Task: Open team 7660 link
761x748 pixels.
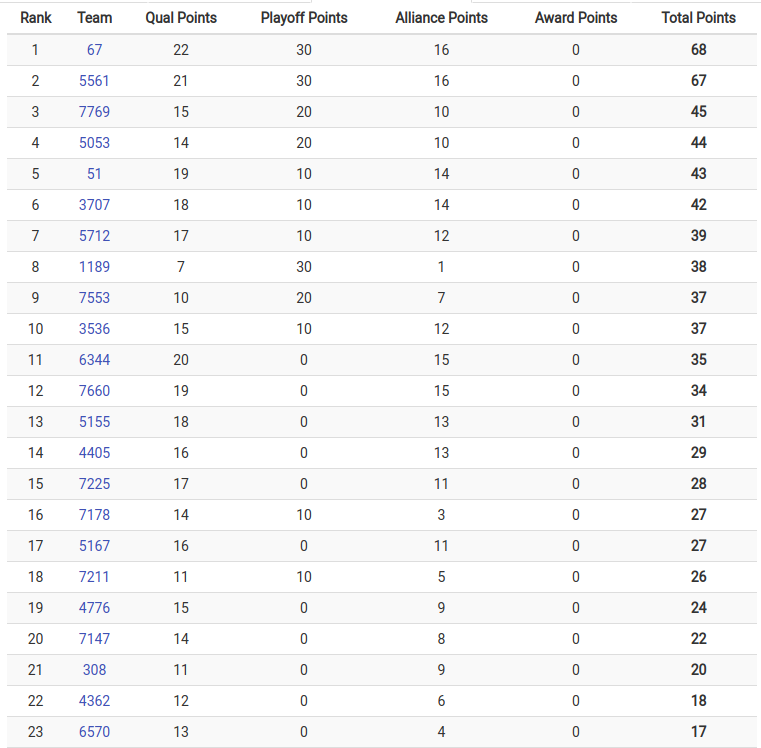Action: click(94, 391)
